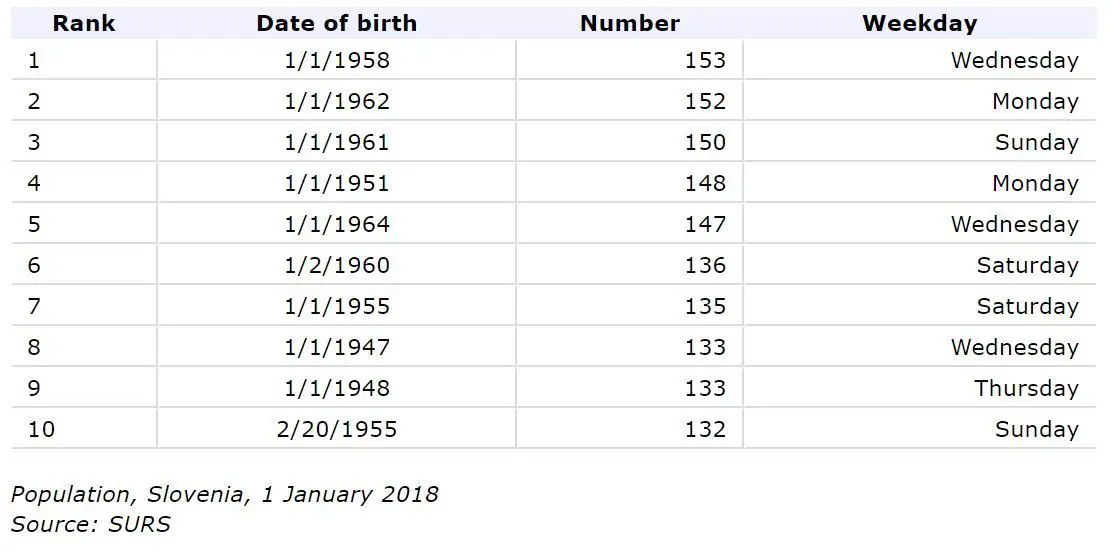This screenshot has width=1113, height=551.
Task: Select the date 1/1/1947 cell
Action: 337,347
